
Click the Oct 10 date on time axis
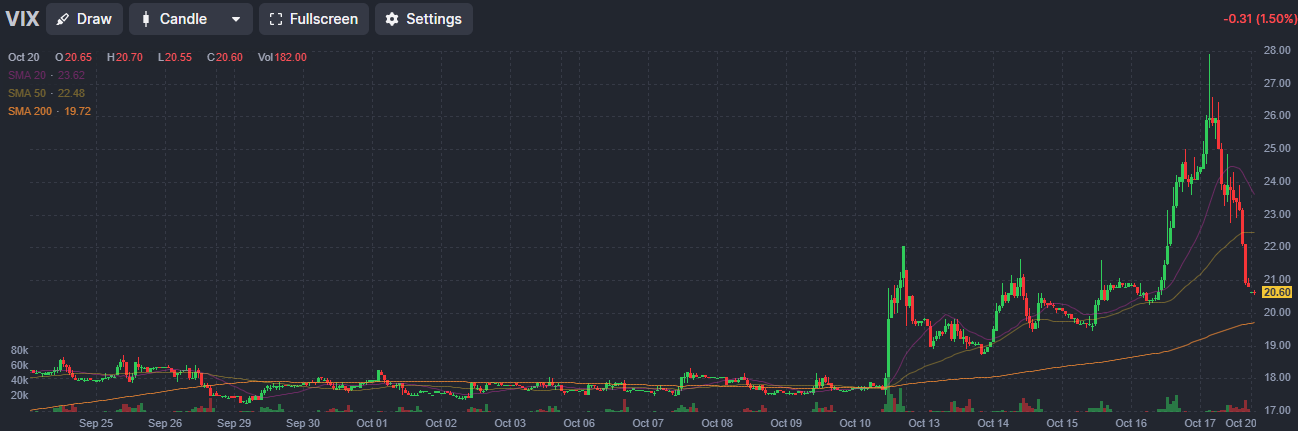click(855, 423)
